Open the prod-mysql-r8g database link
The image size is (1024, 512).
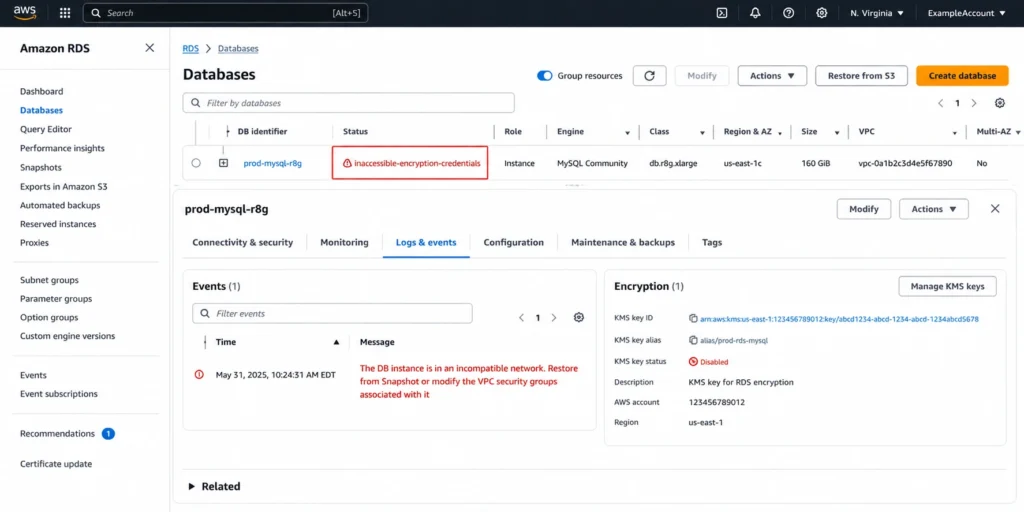coord(272,163)
